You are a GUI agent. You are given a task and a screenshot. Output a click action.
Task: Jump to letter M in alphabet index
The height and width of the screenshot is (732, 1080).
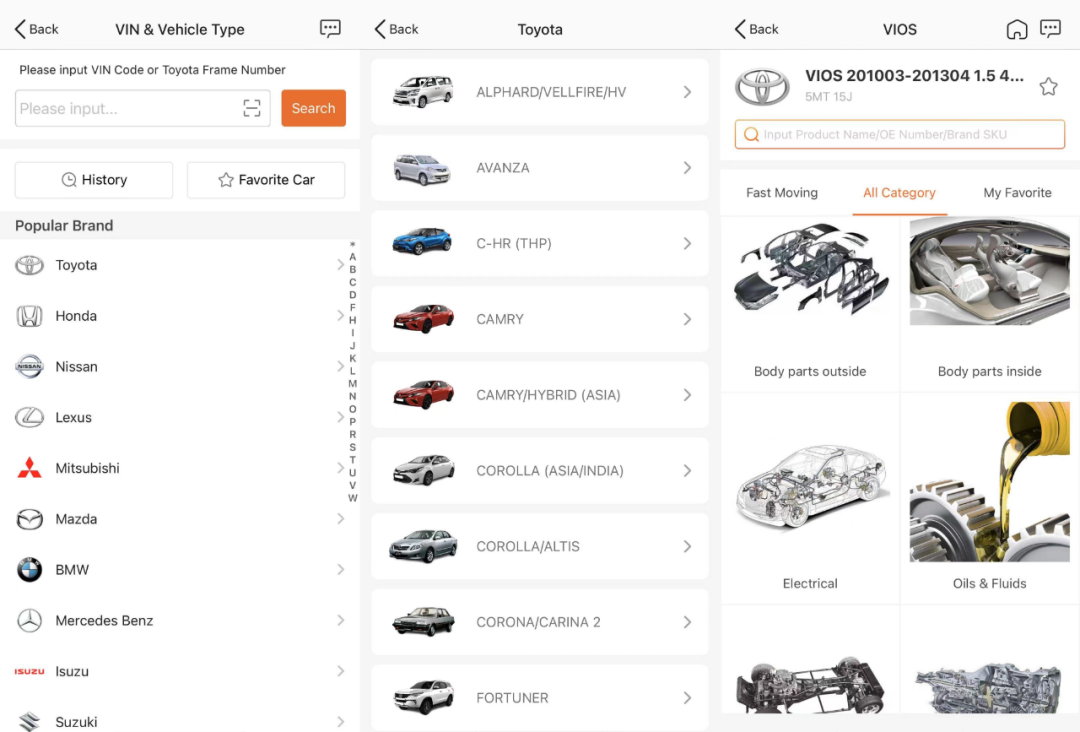coord(353,384)
